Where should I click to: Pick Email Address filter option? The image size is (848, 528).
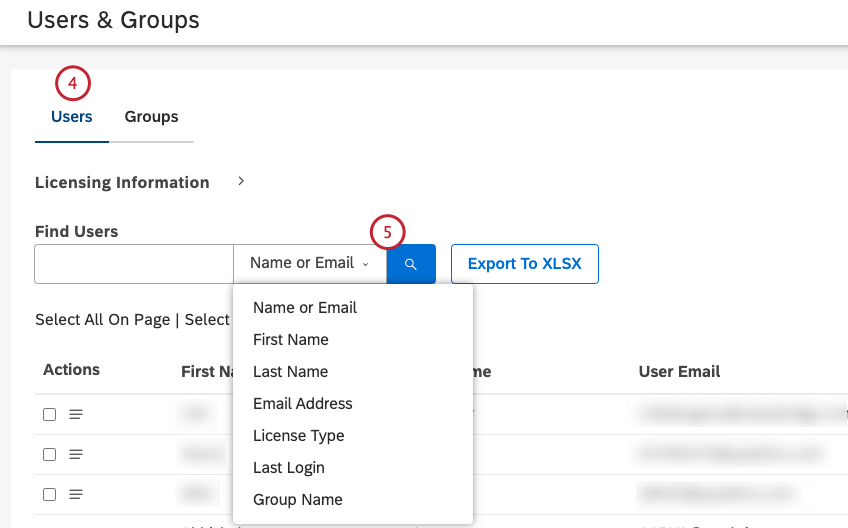303,404
